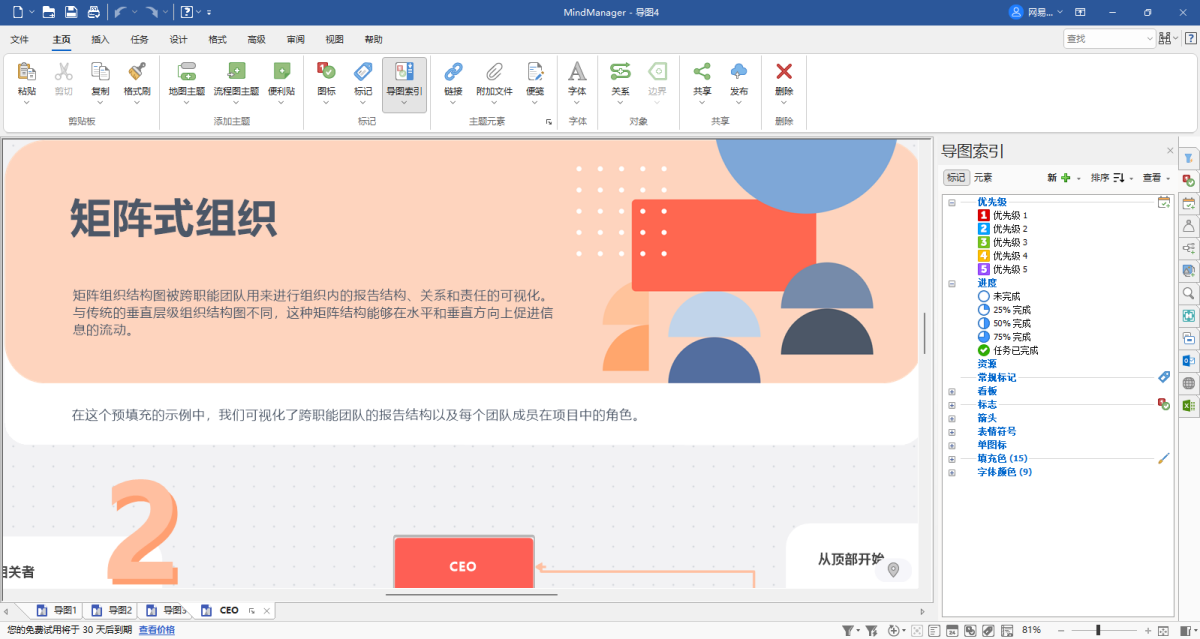1200x639 pixels.
Task: Select the CEO topic box on canvas
Action: click(463, 564)
